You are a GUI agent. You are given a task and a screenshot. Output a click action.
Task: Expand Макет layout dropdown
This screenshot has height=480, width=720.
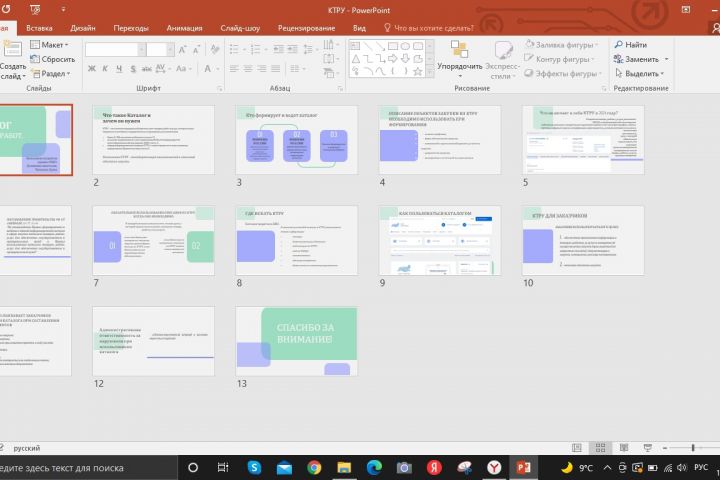point(49,45)
